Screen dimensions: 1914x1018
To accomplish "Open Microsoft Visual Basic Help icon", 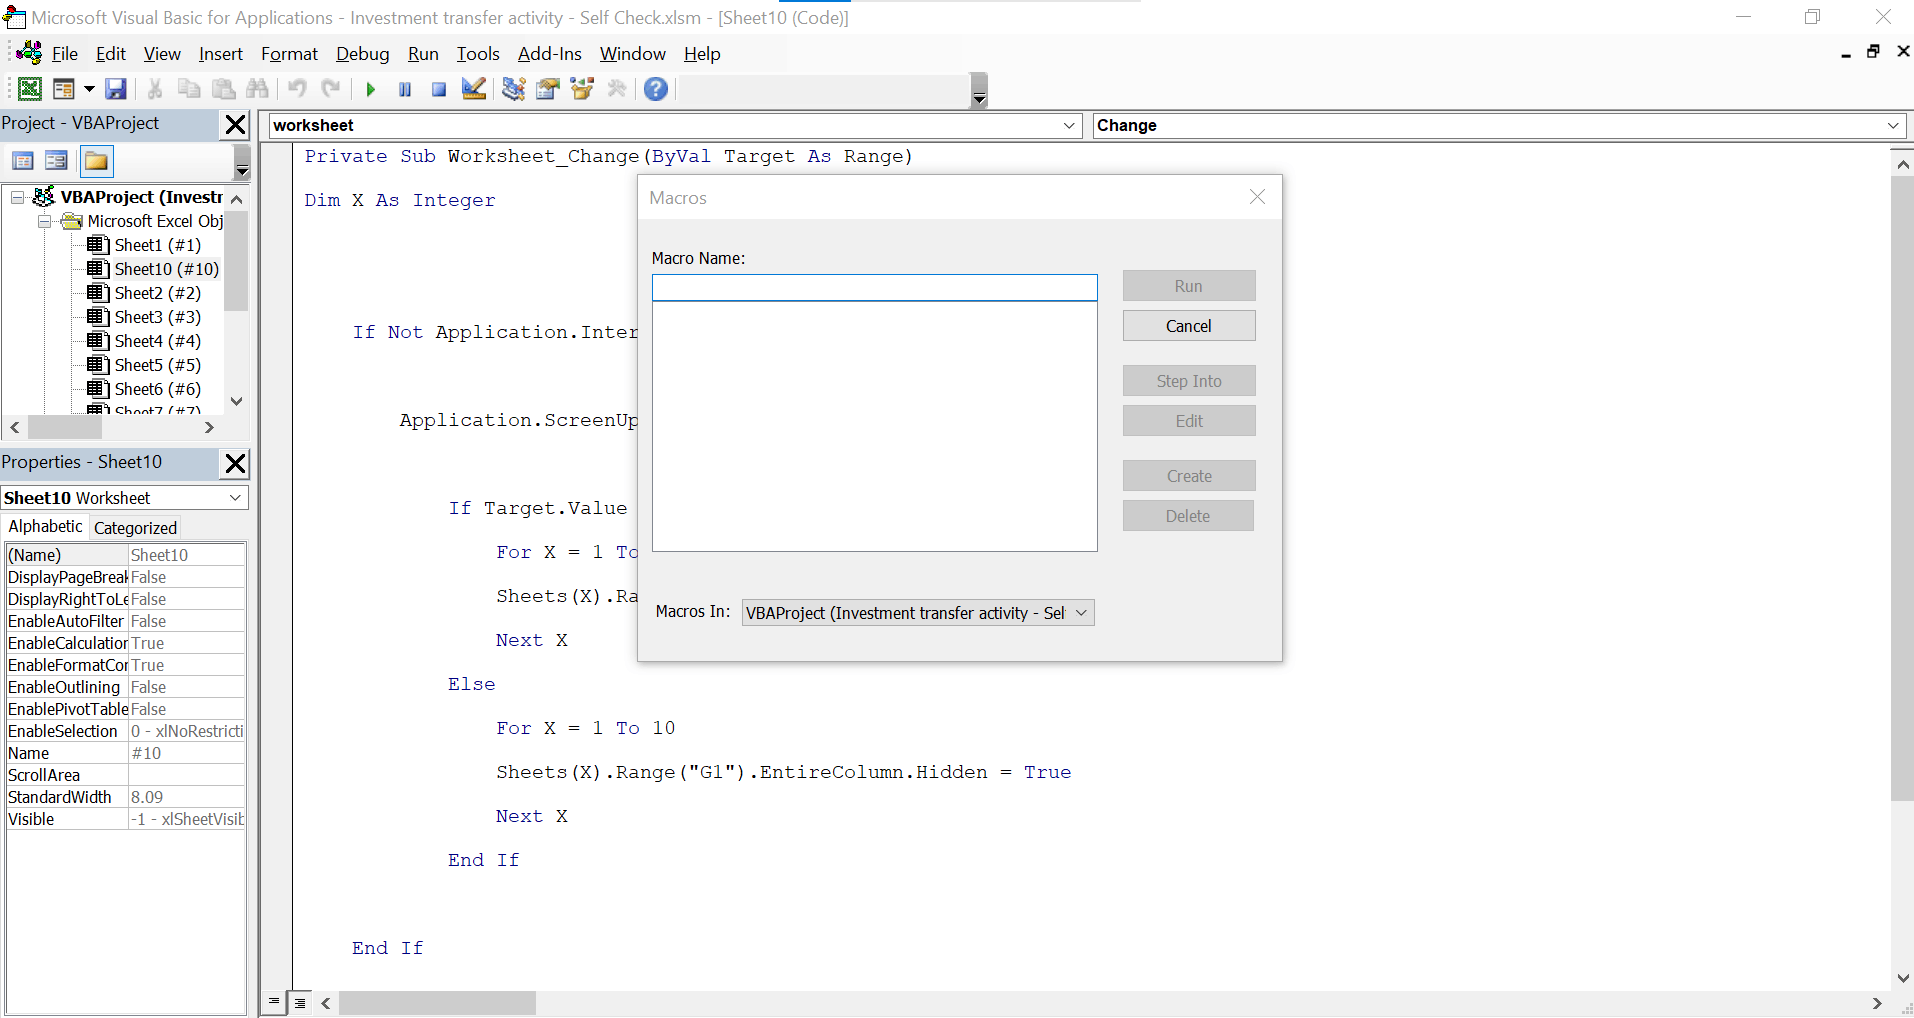I will (656, 89).
